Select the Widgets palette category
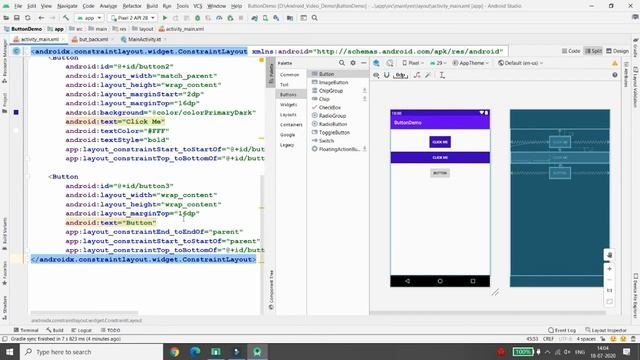 288,105
